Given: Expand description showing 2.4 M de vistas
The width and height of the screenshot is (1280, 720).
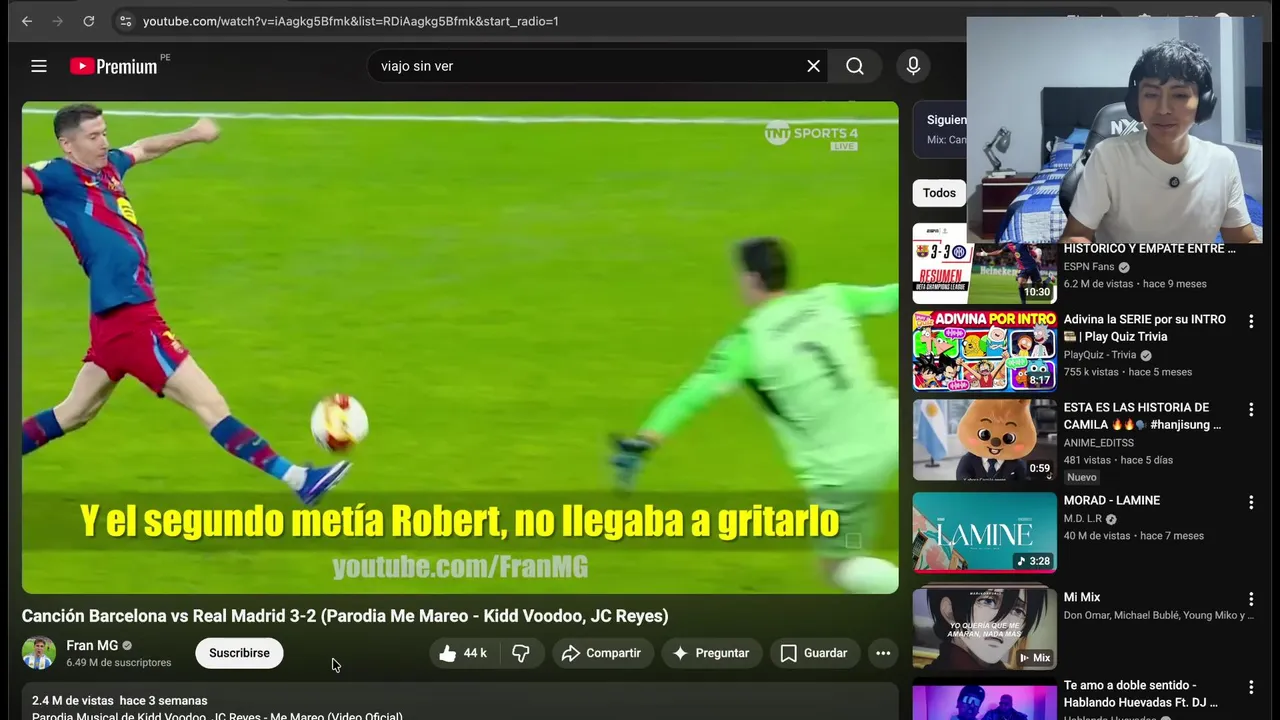Looking at the screenshot, I should pyautogui.click(x=460, y=702).
